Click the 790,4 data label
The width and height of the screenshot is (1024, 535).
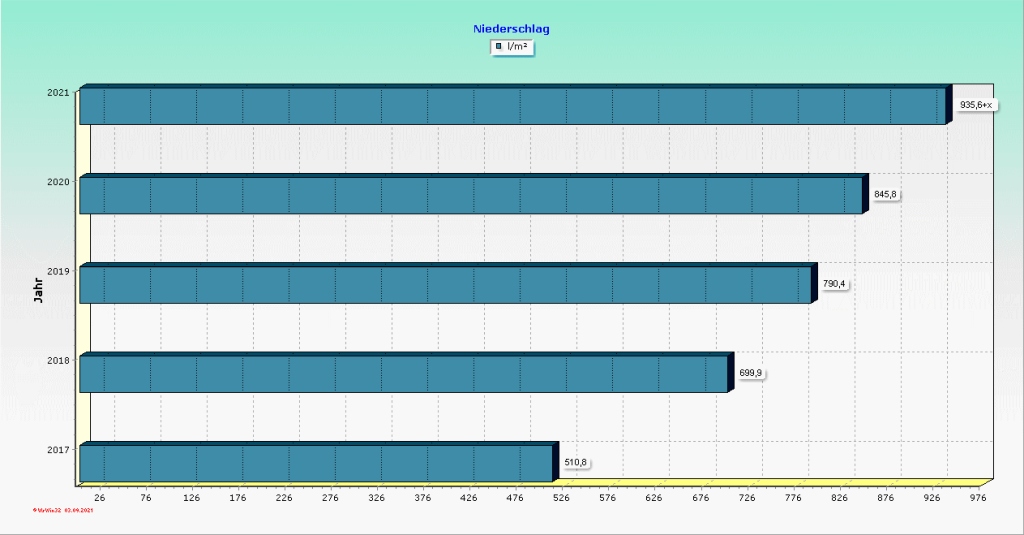pos(834,284)
